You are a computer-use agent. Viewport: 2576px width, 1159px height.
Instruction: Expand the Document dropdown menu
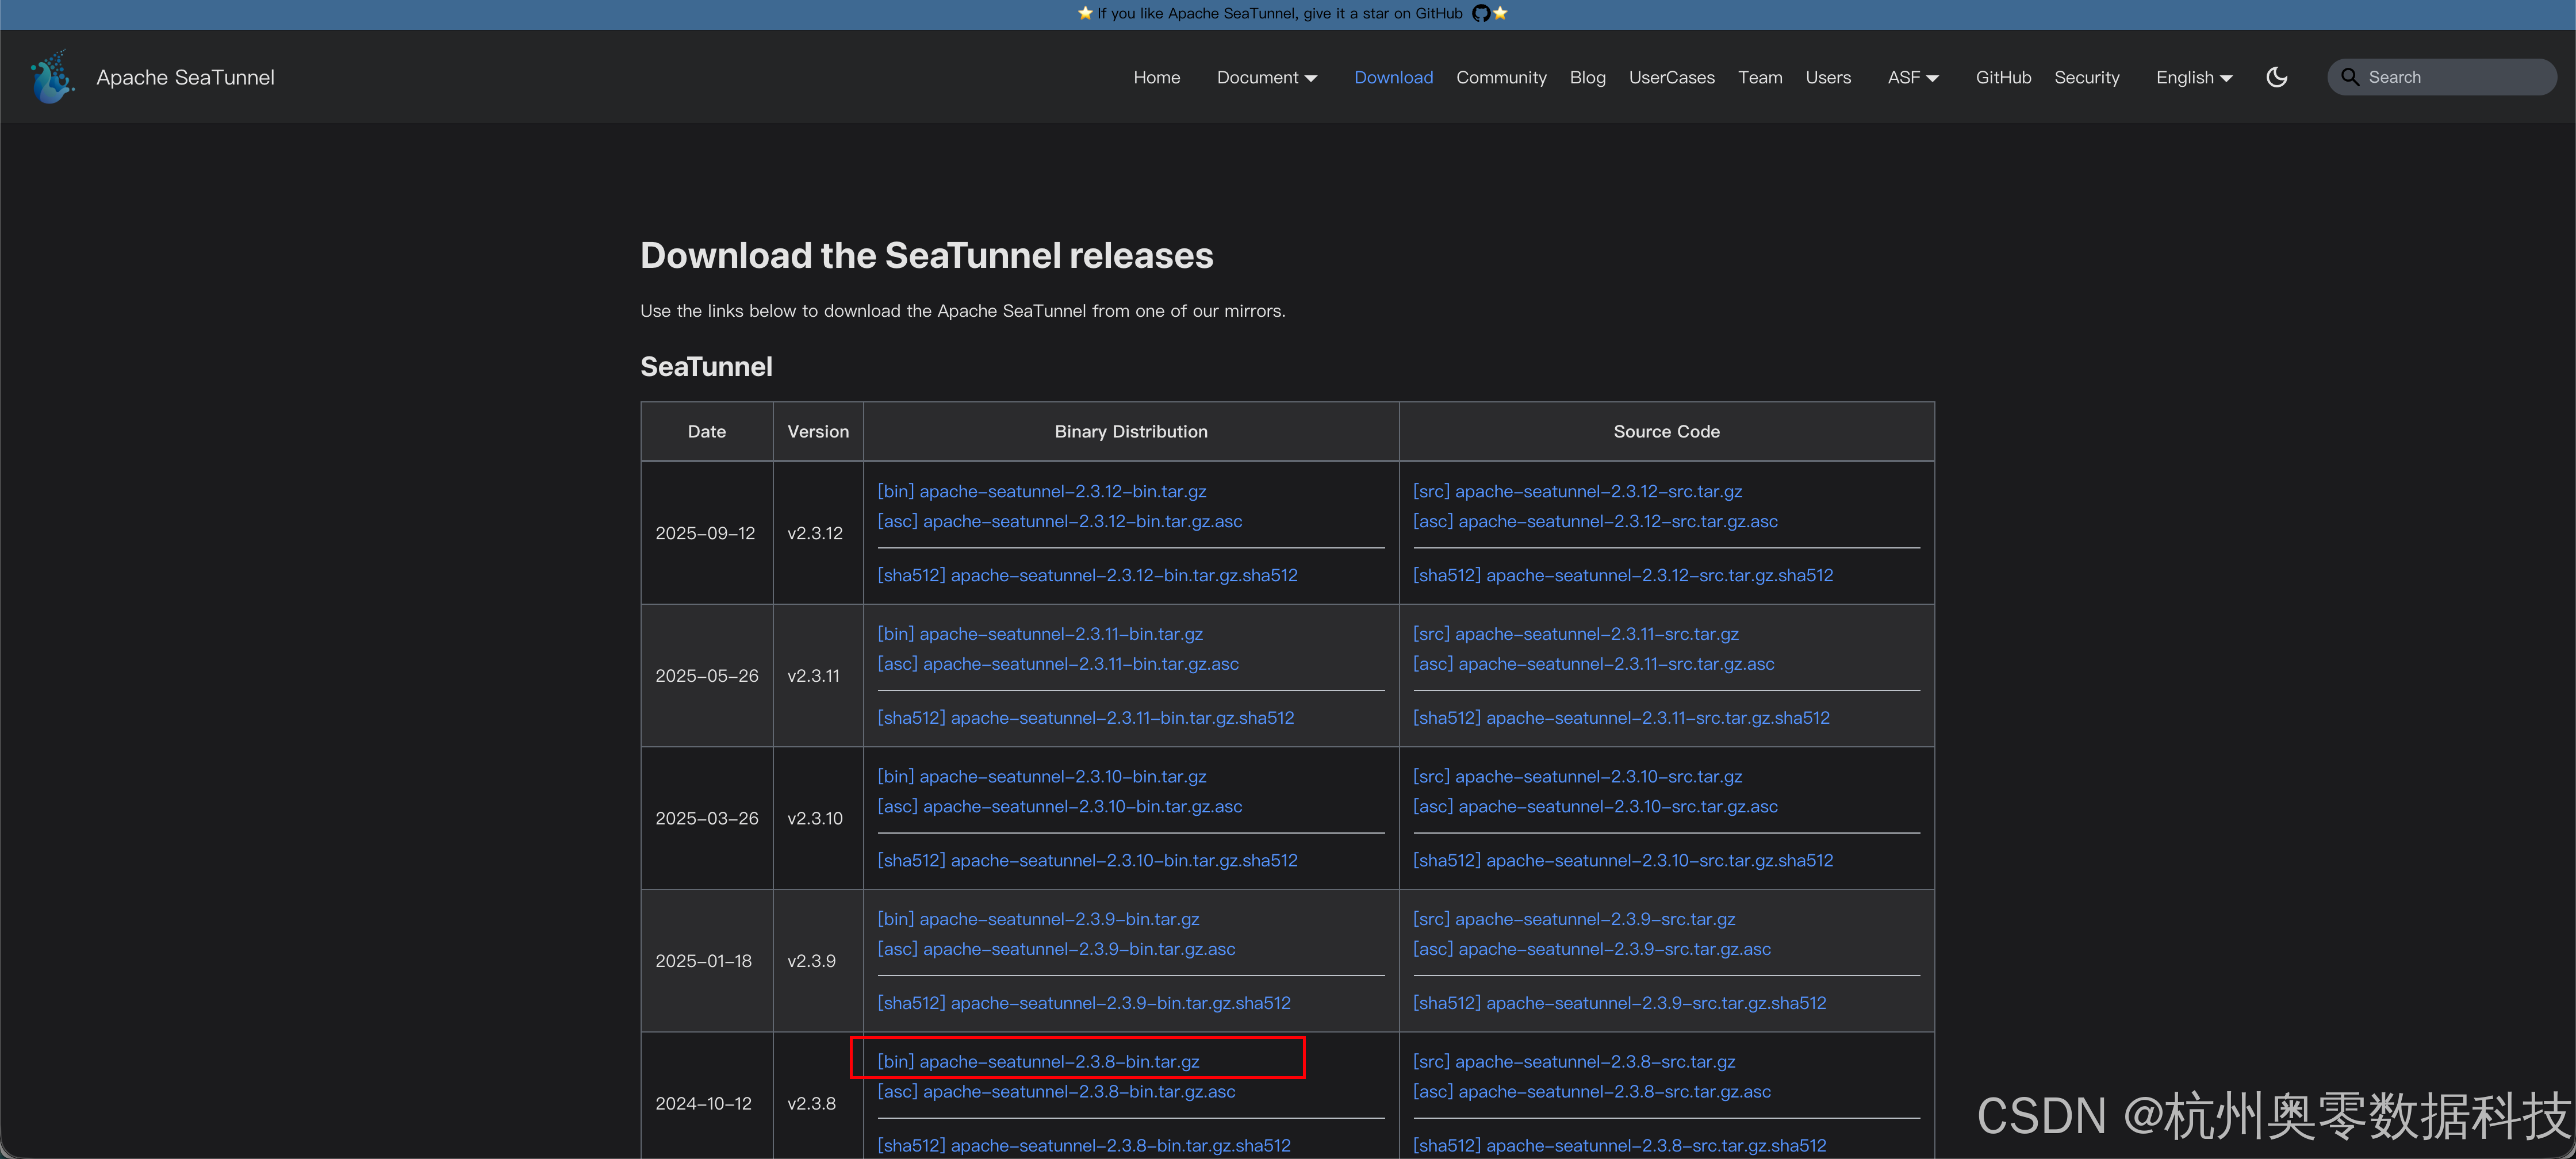(x=1266, y=77)
